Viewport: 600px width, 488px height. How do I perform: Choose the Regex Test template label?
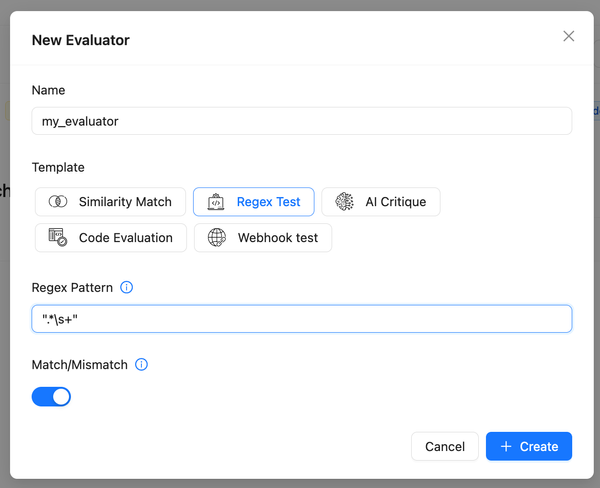pyautogui.click(x=268, y=202)
